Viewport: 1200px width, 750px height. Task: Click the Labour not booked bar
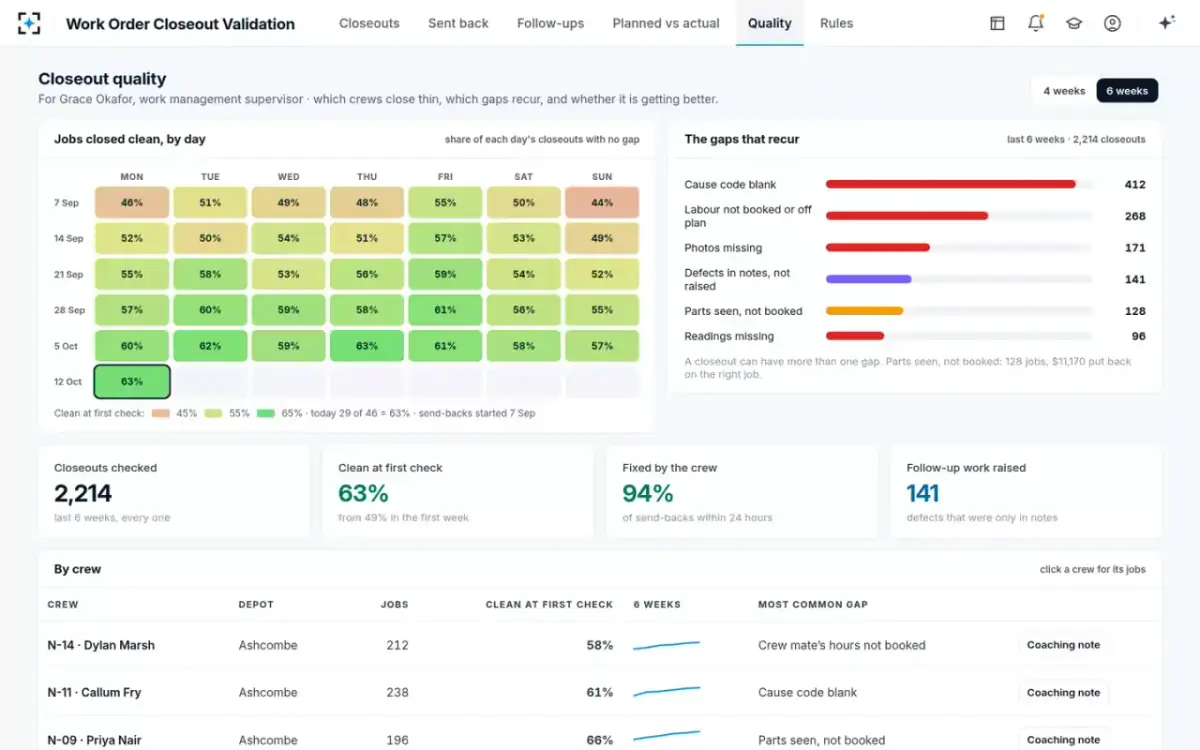coord(907,216)
